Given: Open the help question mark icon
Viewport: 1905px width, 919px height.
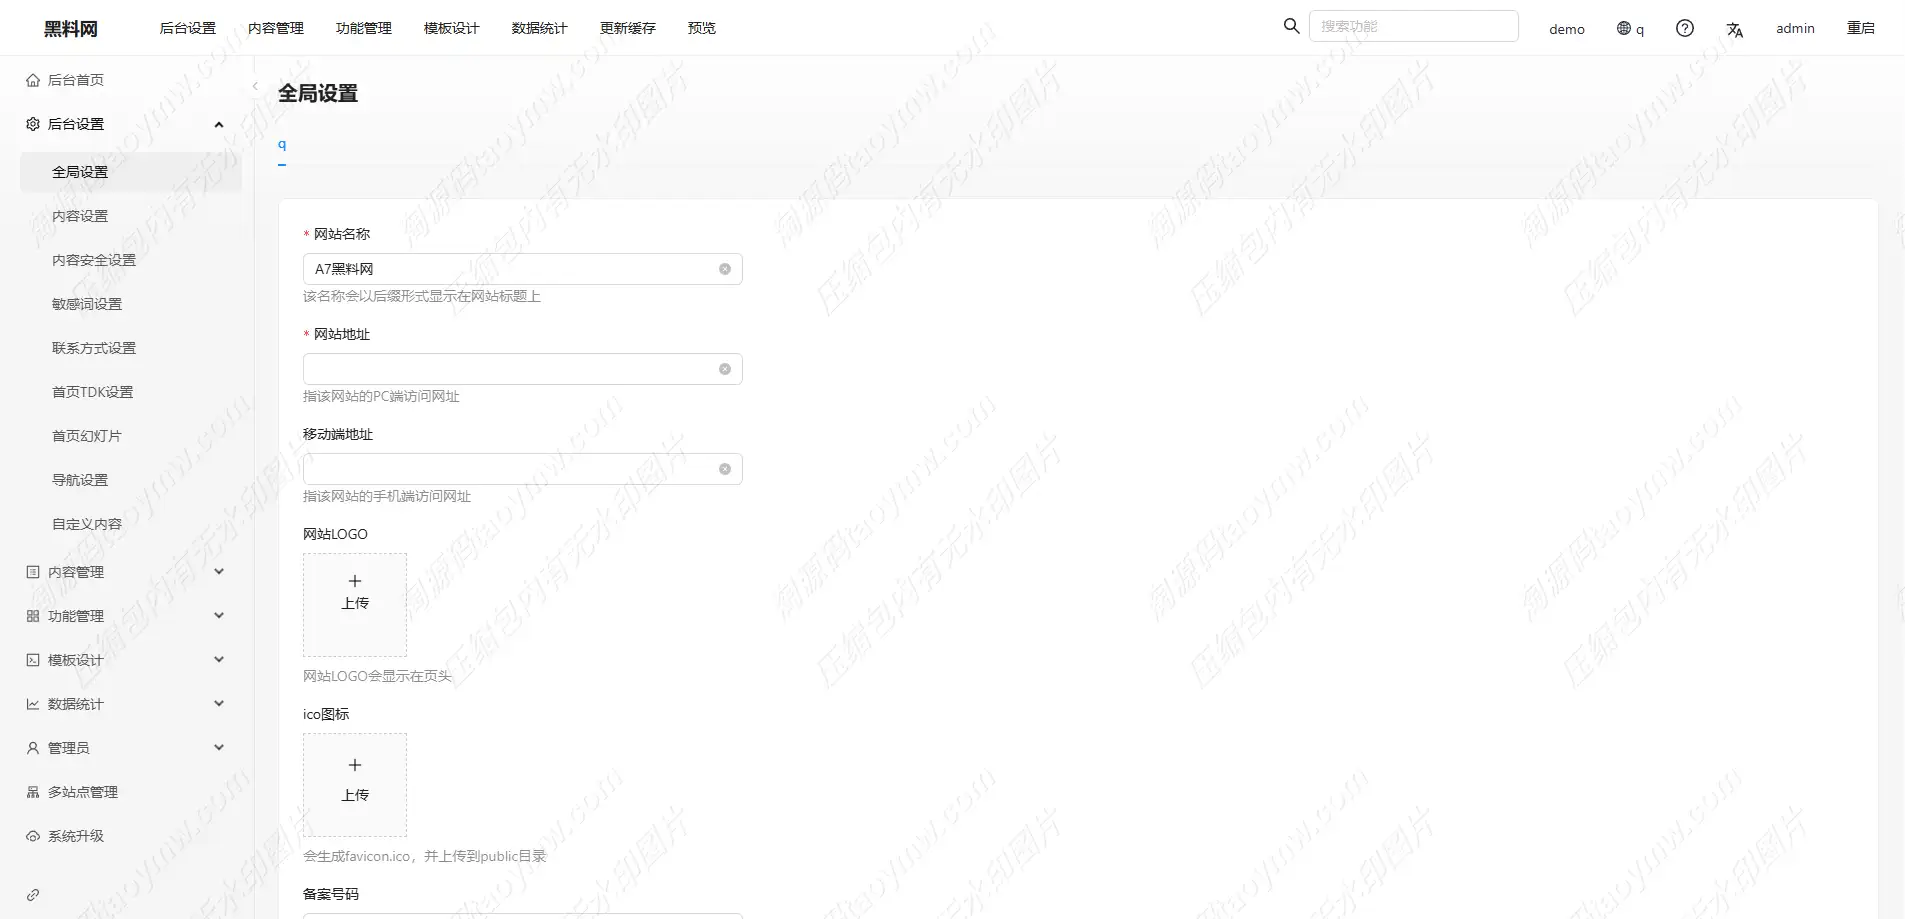Looking at the screenshot, I should [x=1685, y=28].
